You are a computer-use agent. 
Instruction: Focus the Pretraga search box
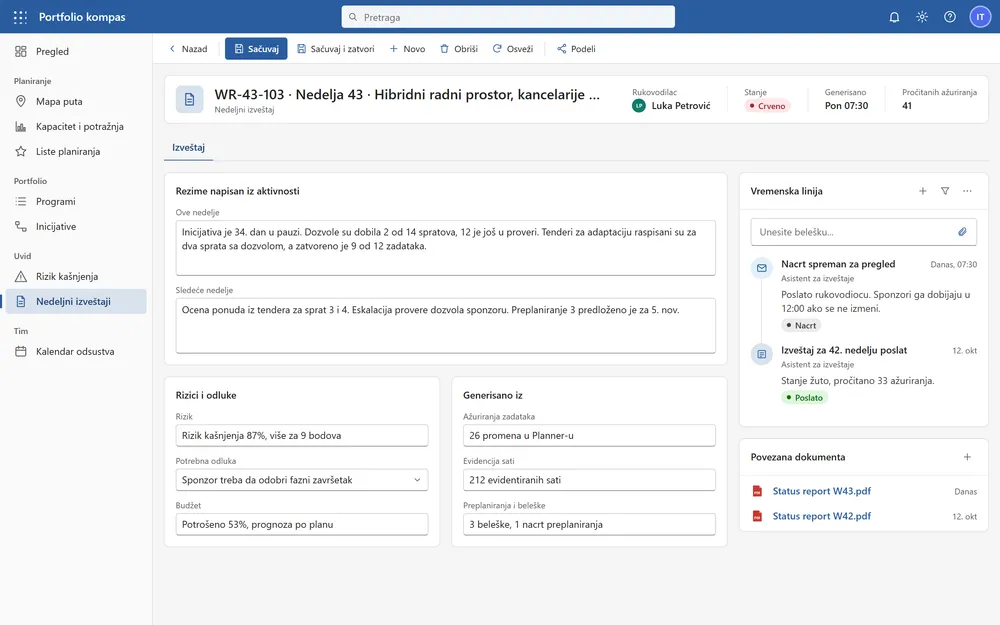coord(508,17)
